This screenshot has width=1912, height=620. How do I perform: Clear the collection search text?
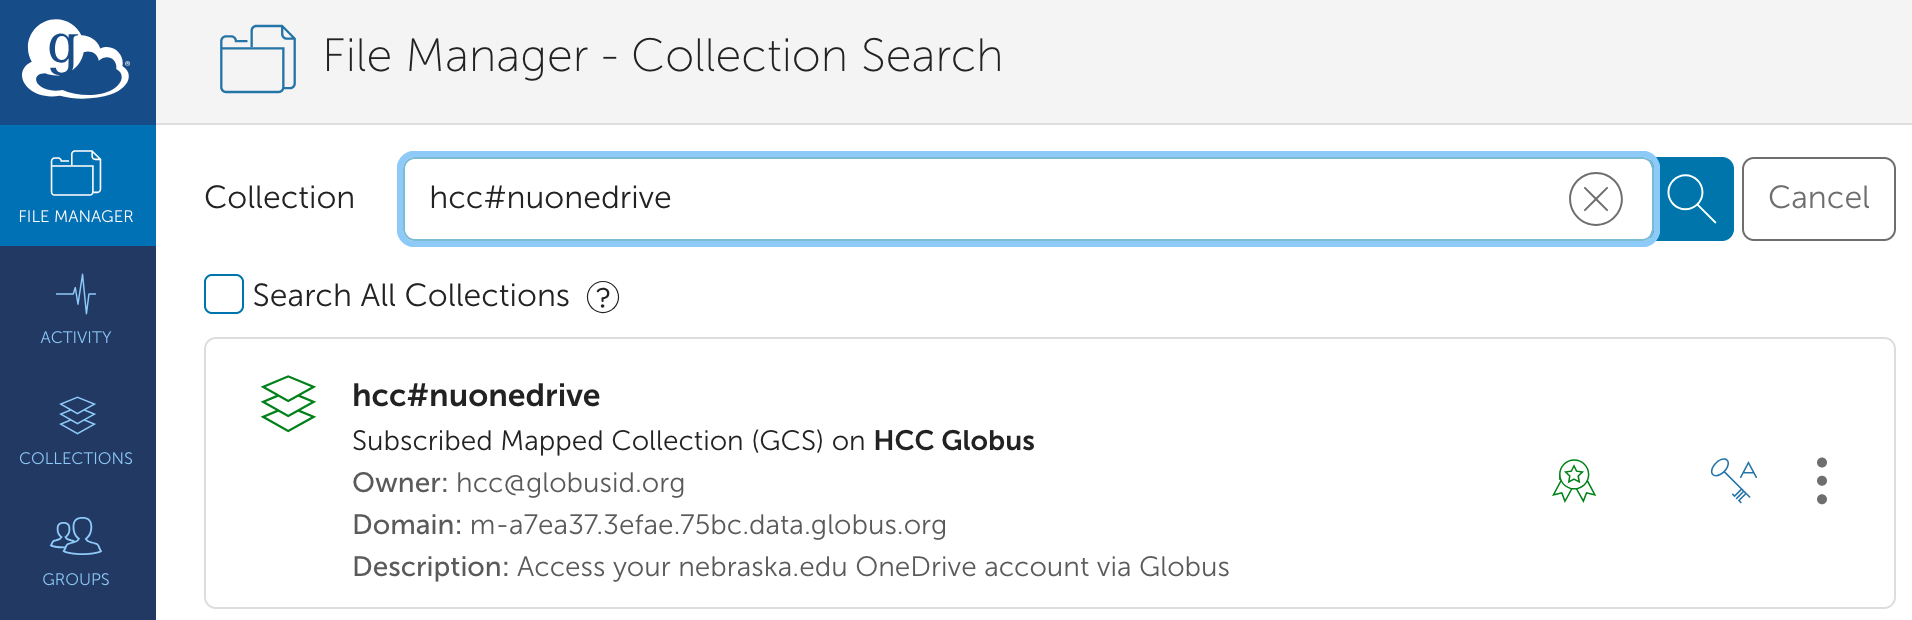pyautogui.click(x=1595, y=199)
